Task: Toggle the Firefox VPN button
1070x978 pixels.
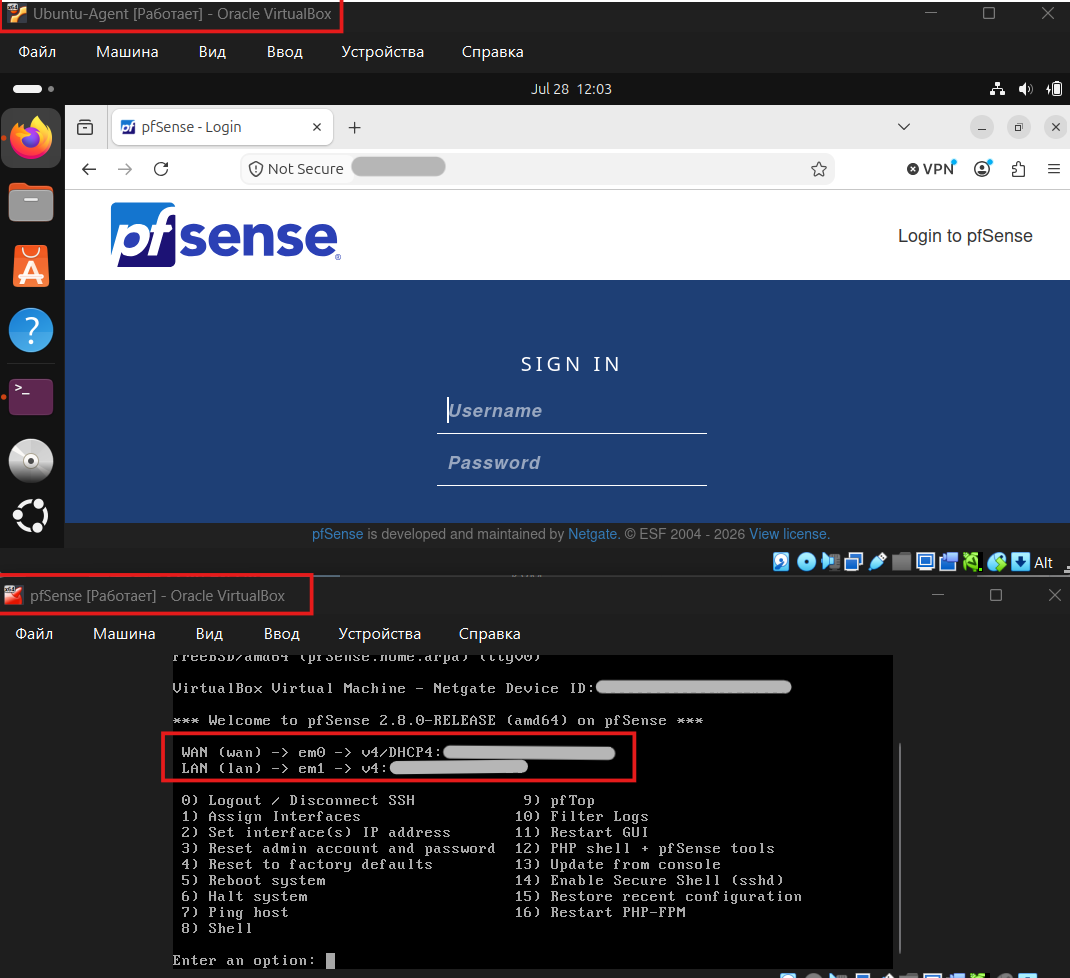Action: click(x=931, y=169)
